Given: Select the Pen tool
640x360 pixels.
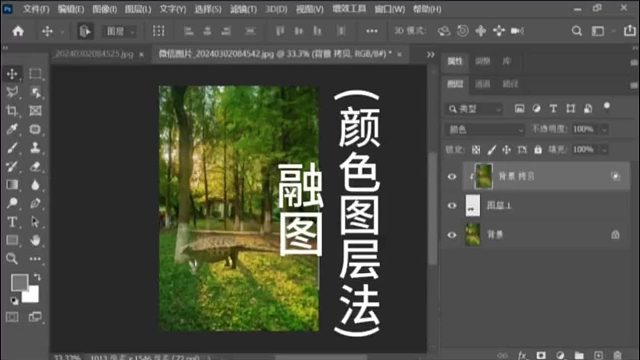Looking at the screenshot, I should 35,203.
